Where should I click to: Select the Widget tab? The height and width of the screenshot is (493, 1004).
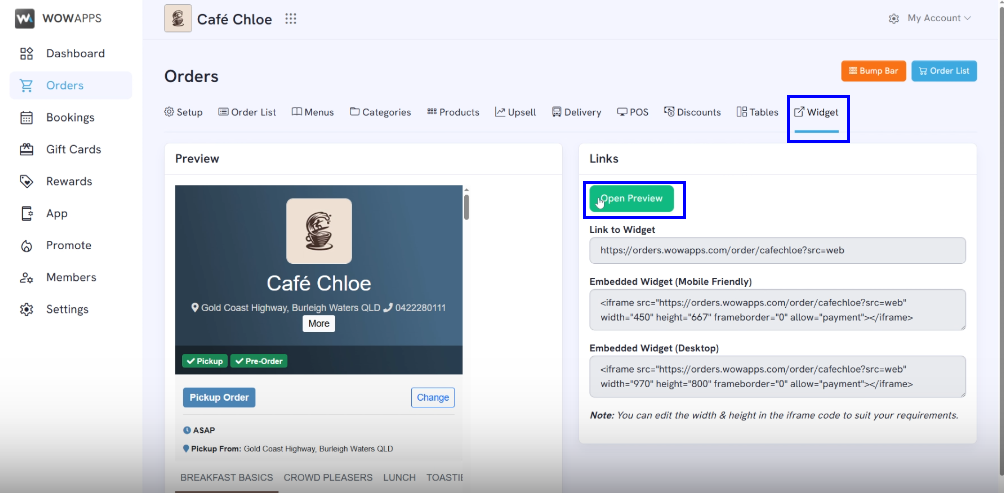[x=816, y=112]
